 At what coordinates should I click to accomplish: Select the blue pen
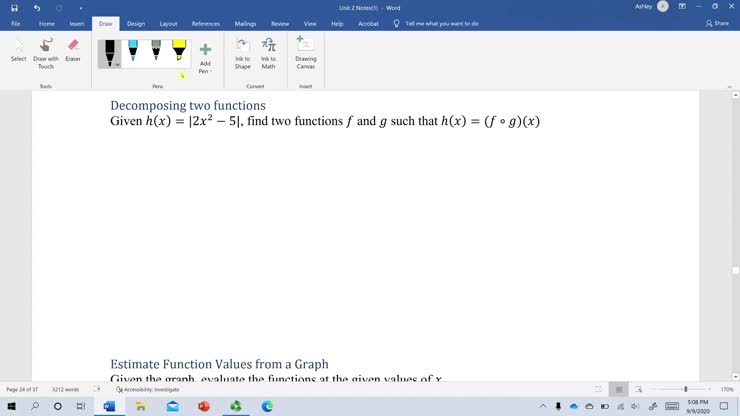tap(133, 51)
